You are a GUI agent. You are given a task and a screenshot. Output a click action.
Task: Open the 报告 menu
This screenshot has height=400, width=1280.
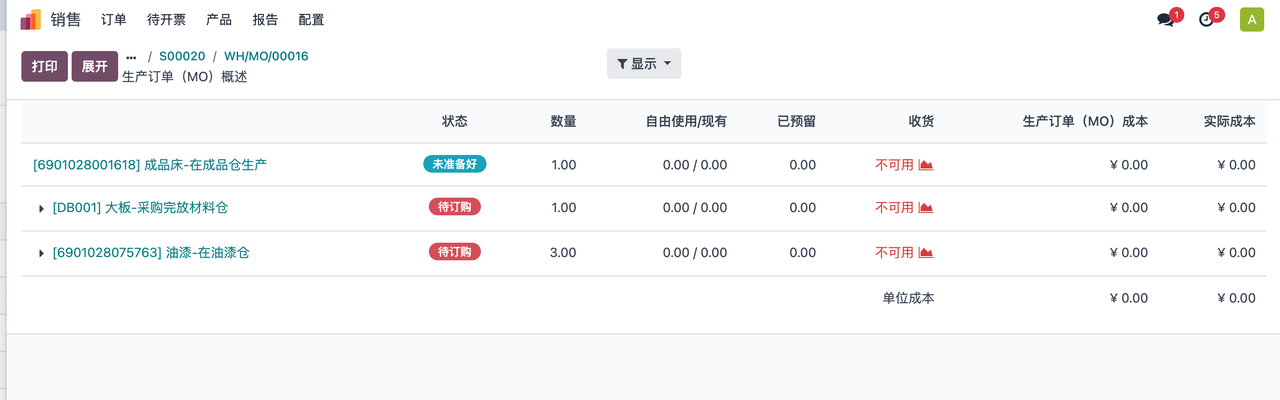pyautogui.click(x=265, y=19)
